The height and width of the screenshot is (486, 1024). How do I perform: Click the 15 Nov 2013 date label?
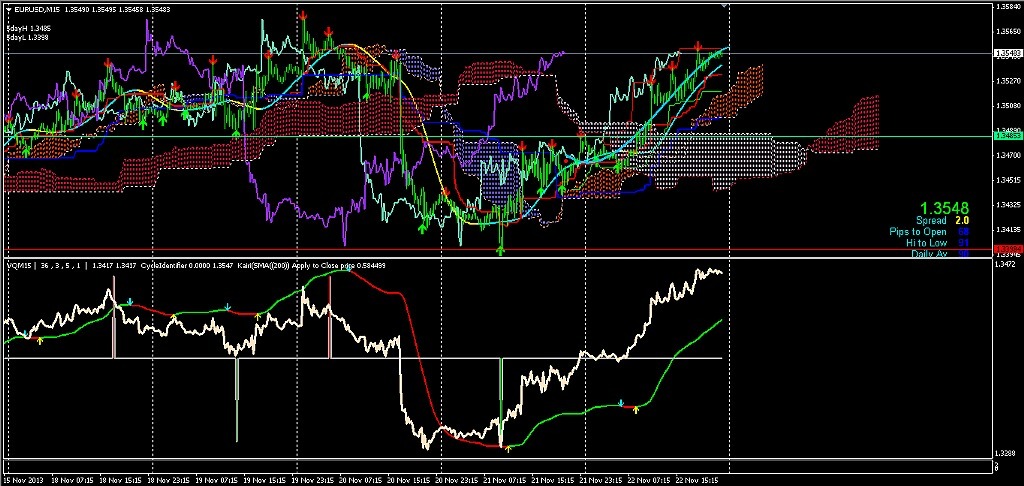(x=22, y=480)
